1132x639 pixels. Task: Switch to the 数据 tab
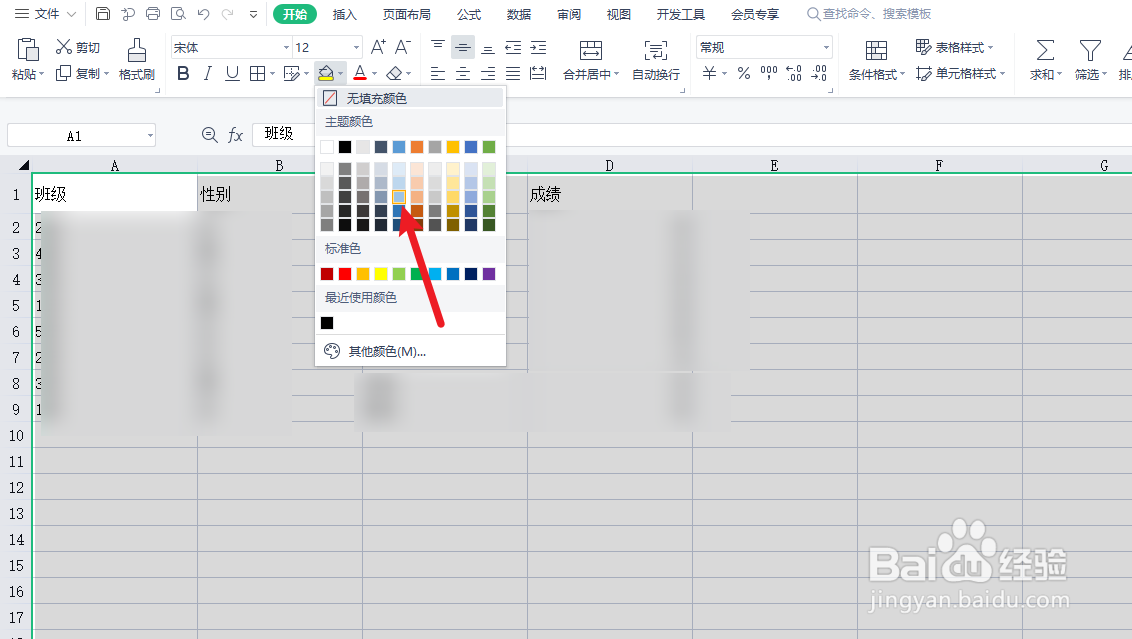518,14
